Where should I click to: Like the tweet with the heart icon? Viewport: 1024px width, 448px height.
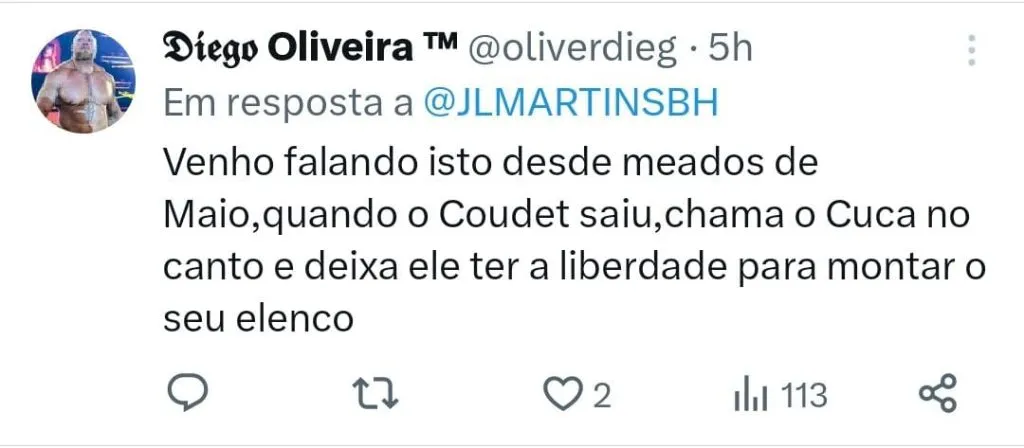(x=563, y=394)
